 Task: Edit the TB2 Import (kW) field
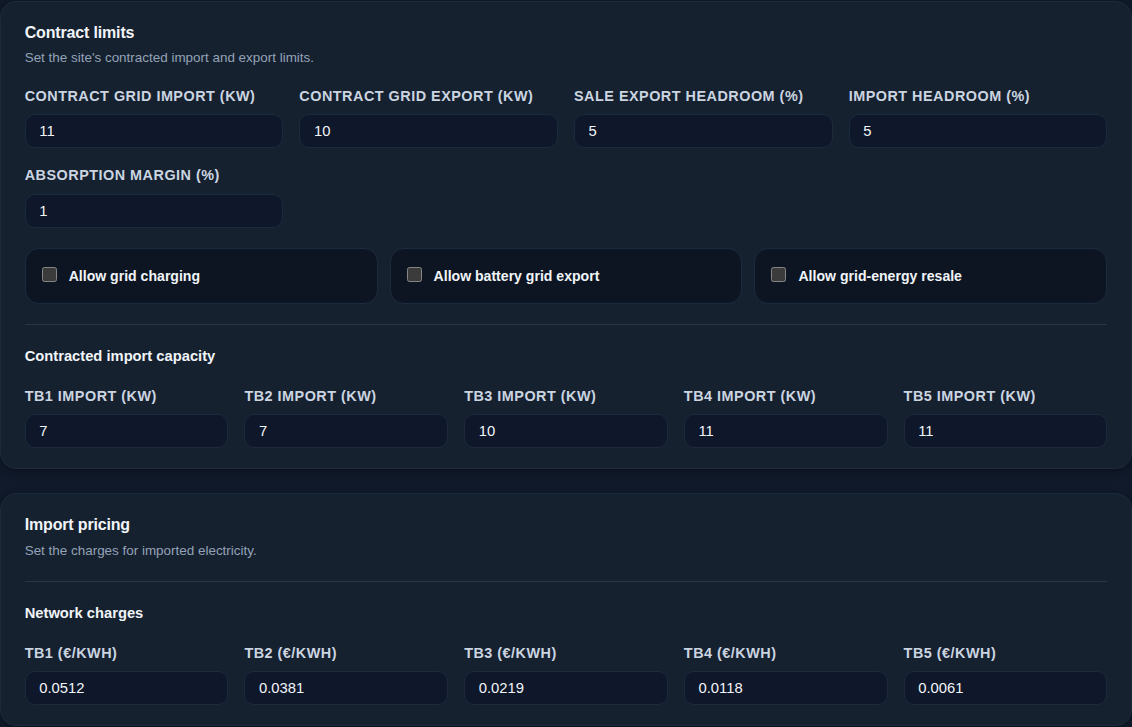click(x=346, y=431)
